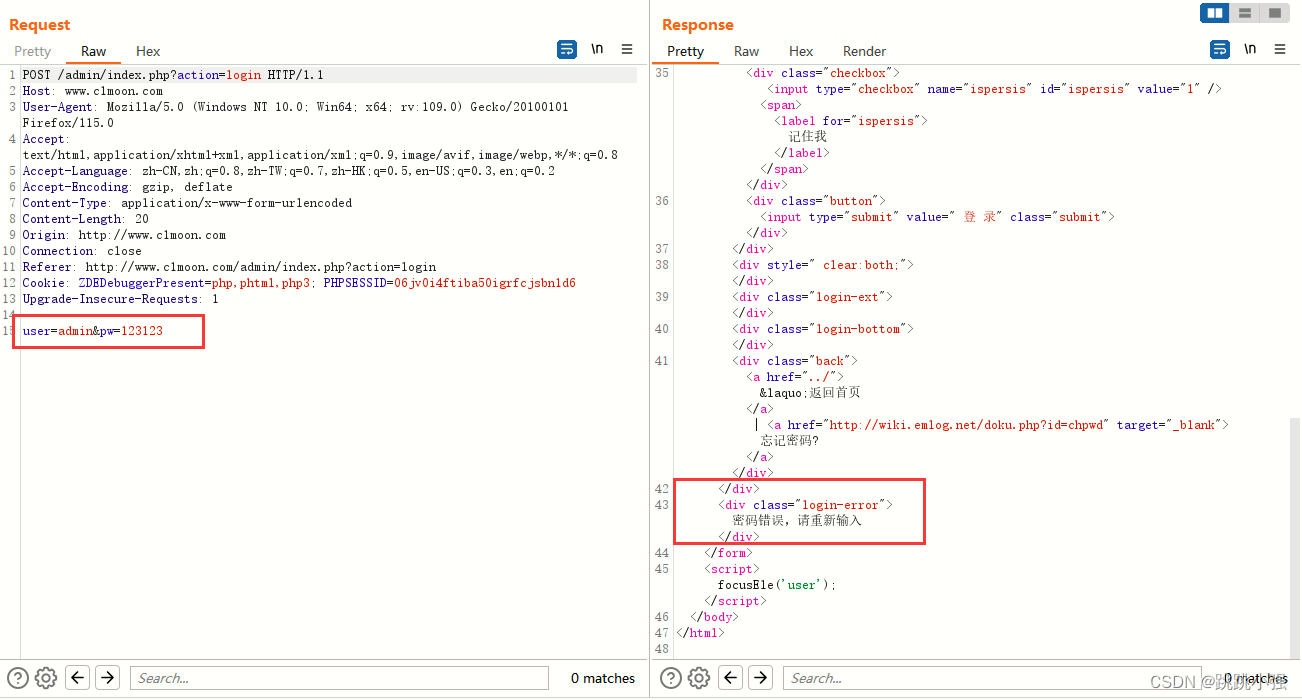Click the Connection: close line
This screenshot has height=700, width=1302.
82,251
